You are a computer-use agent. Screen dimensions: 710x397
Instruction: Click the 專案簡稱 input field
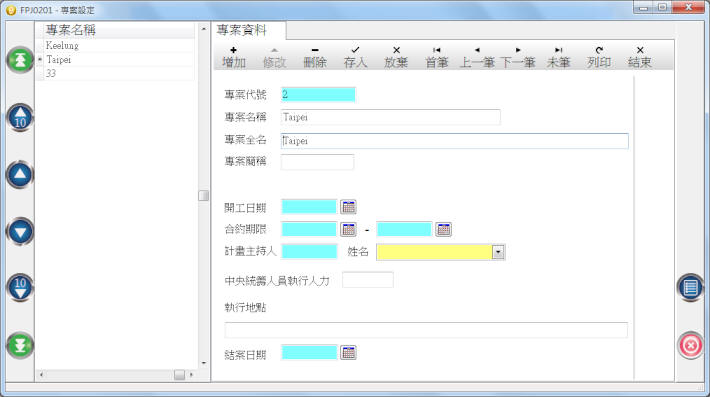317,162
